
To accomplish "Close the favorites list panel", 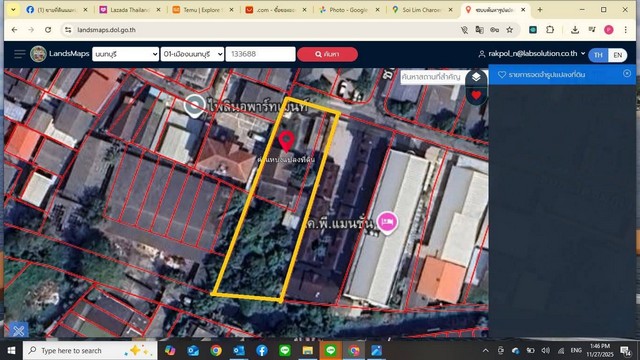I will point(627,73).
